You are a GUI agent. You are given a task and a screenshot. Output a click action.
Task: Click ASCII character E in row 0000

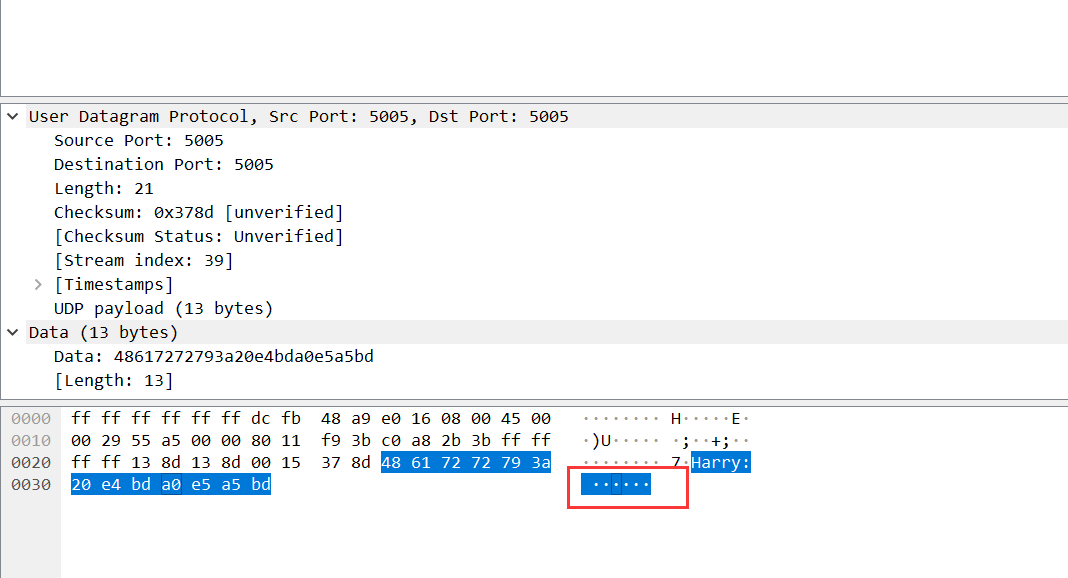736,419
